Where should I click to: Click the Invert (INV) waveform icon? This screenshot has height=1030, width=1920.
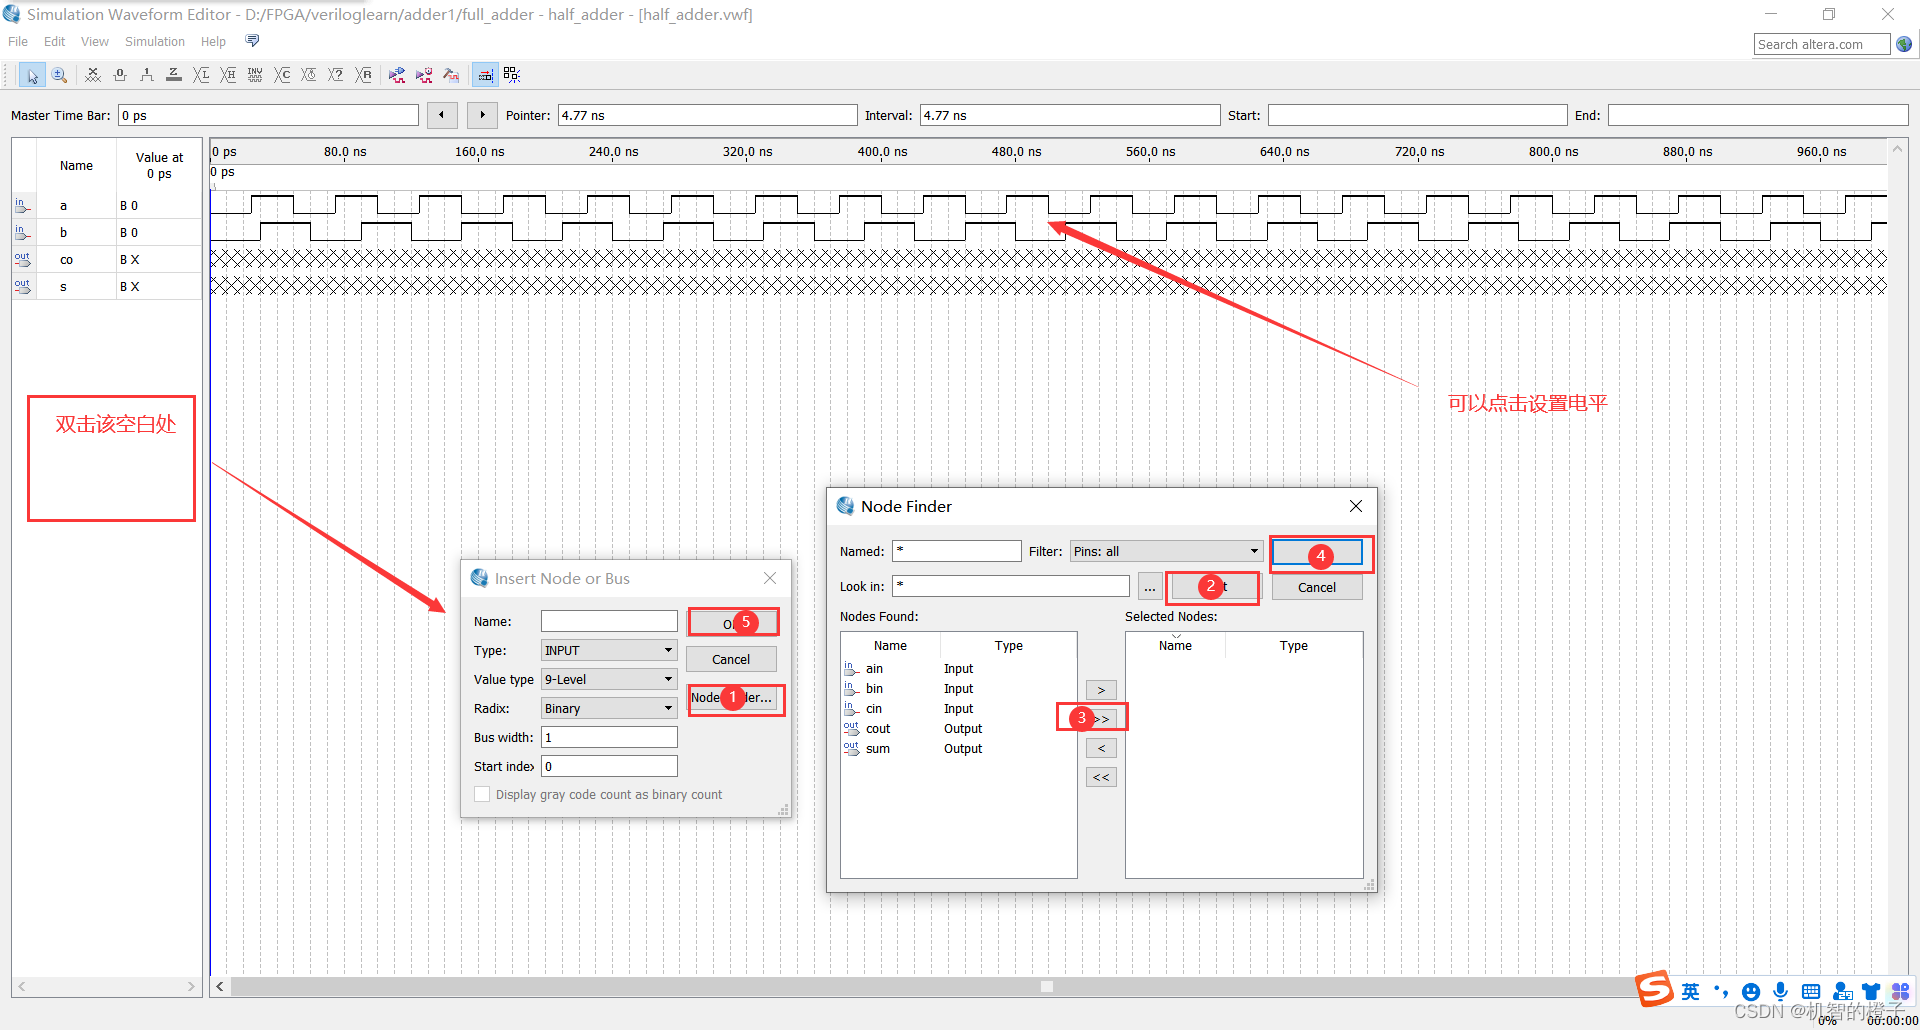tap(255, 75)
